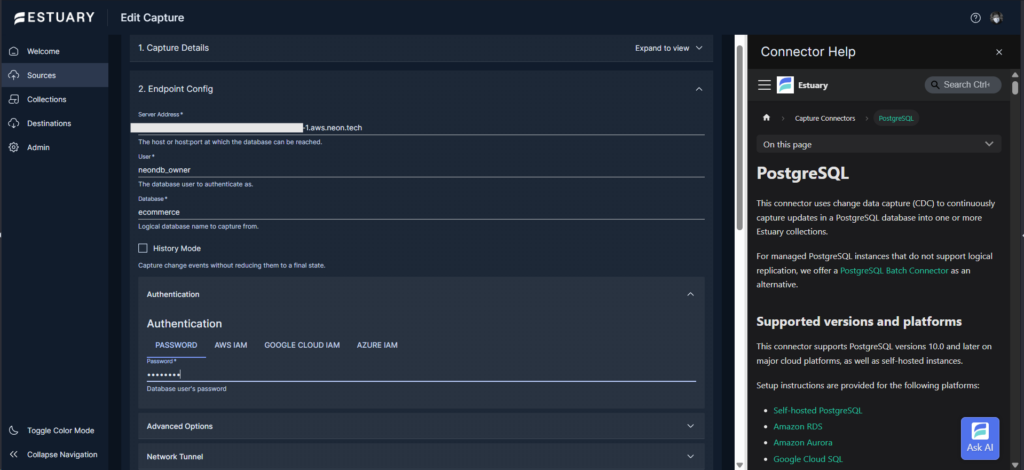This screenshot has height=470, width=1024.
Task: Click the Toggle Color Mode moon icon
Action: pos(14,431)
